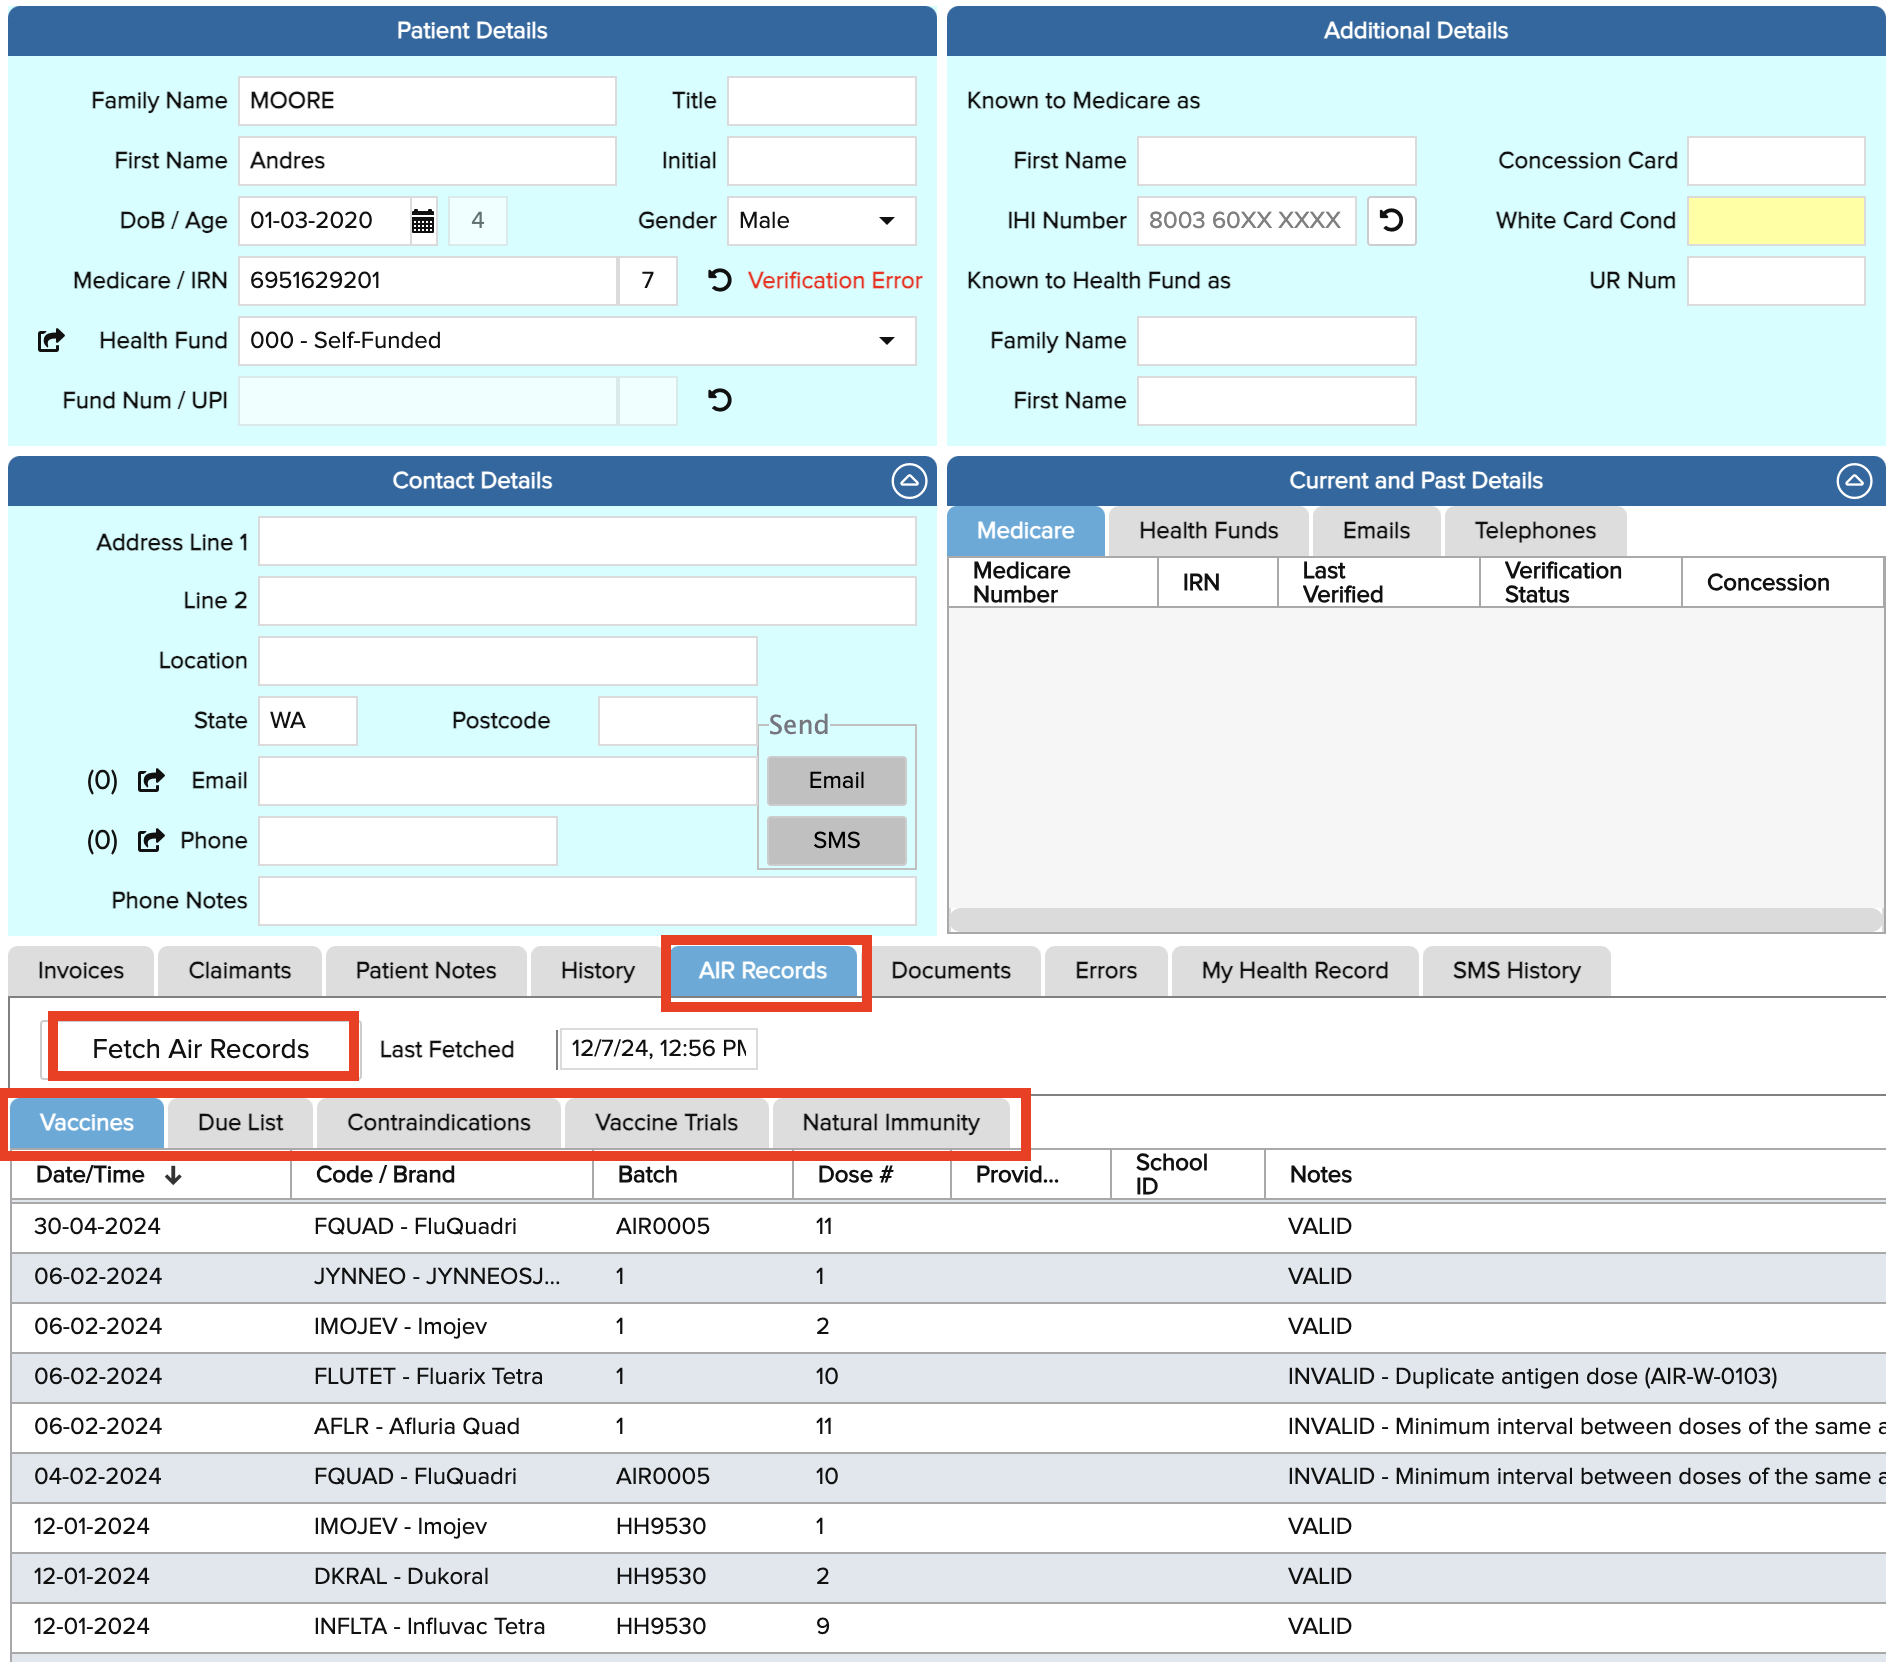
Task: Click the IRN field showing 7
Action: tap(648, 281)
